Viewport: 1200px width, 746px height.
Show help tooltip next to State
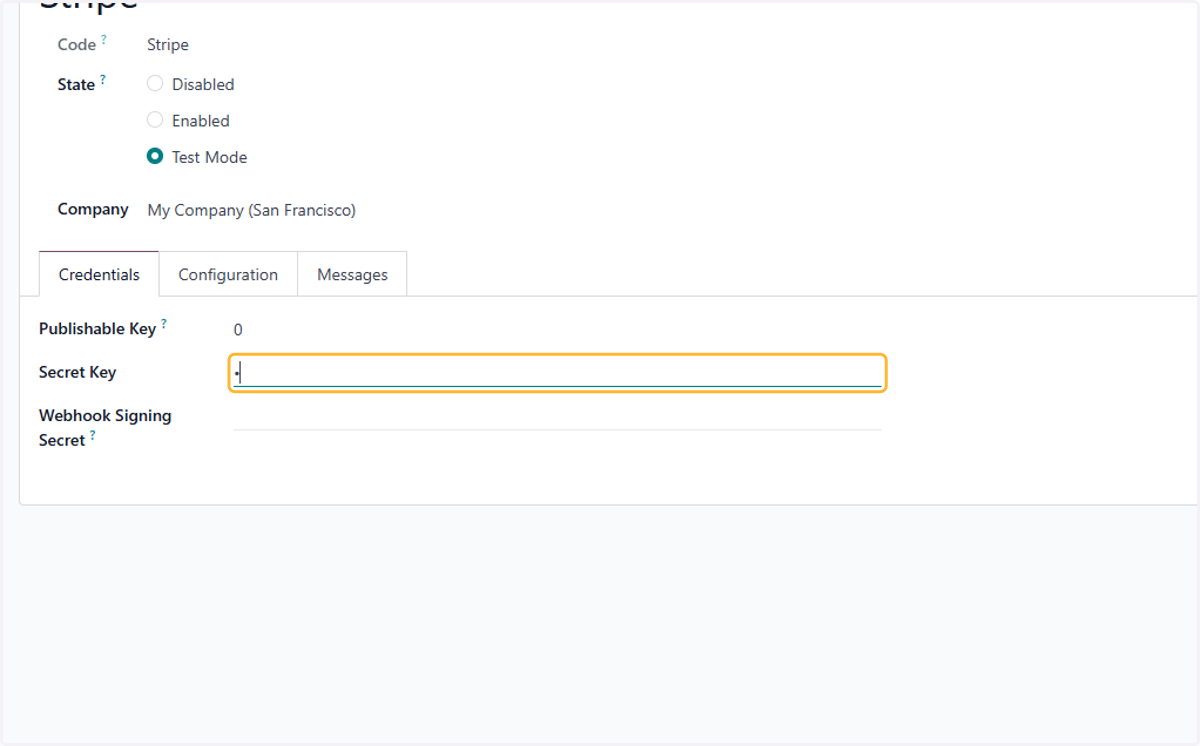point(103,79)
